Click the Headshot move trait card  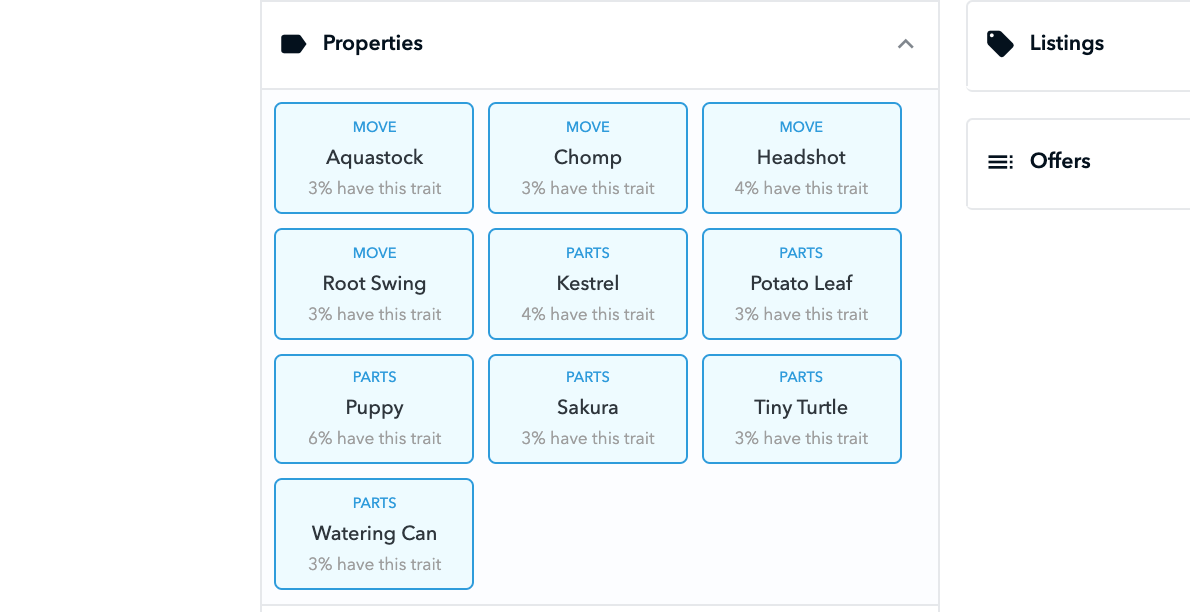coord(801,158)
